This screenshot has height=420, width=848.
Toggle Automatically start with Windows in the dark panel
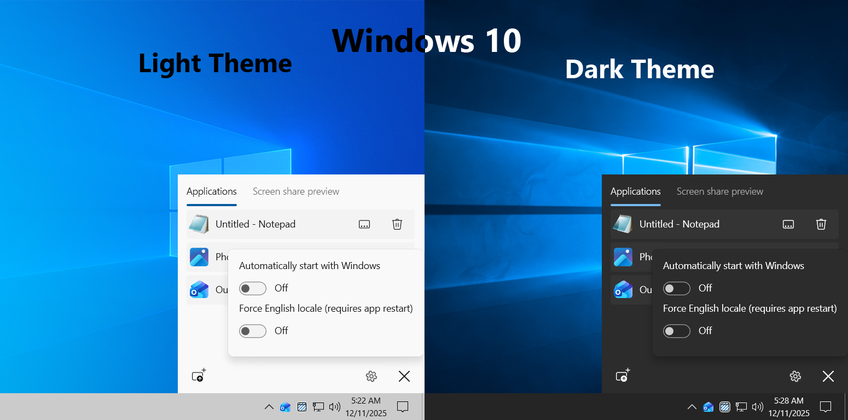677,288
